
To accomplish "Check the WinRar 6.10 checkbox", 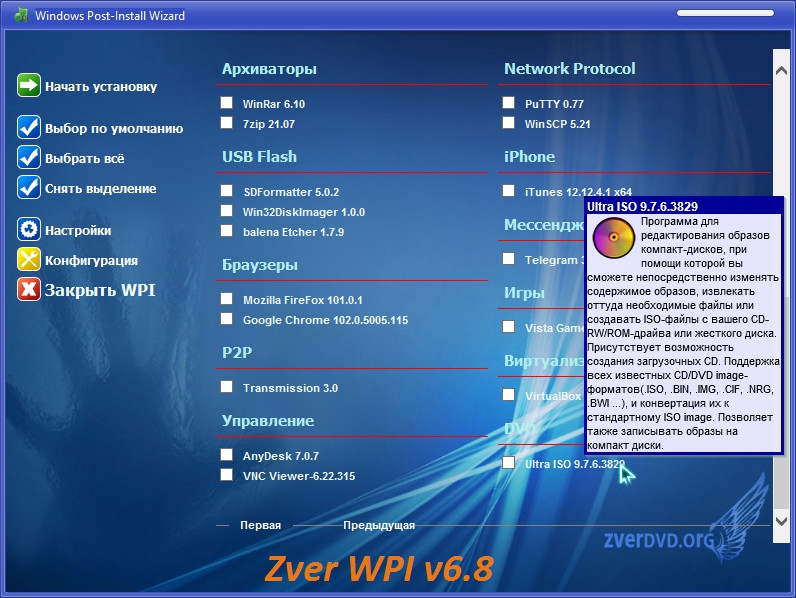I will pyautogui.click(x=226, y=103).
